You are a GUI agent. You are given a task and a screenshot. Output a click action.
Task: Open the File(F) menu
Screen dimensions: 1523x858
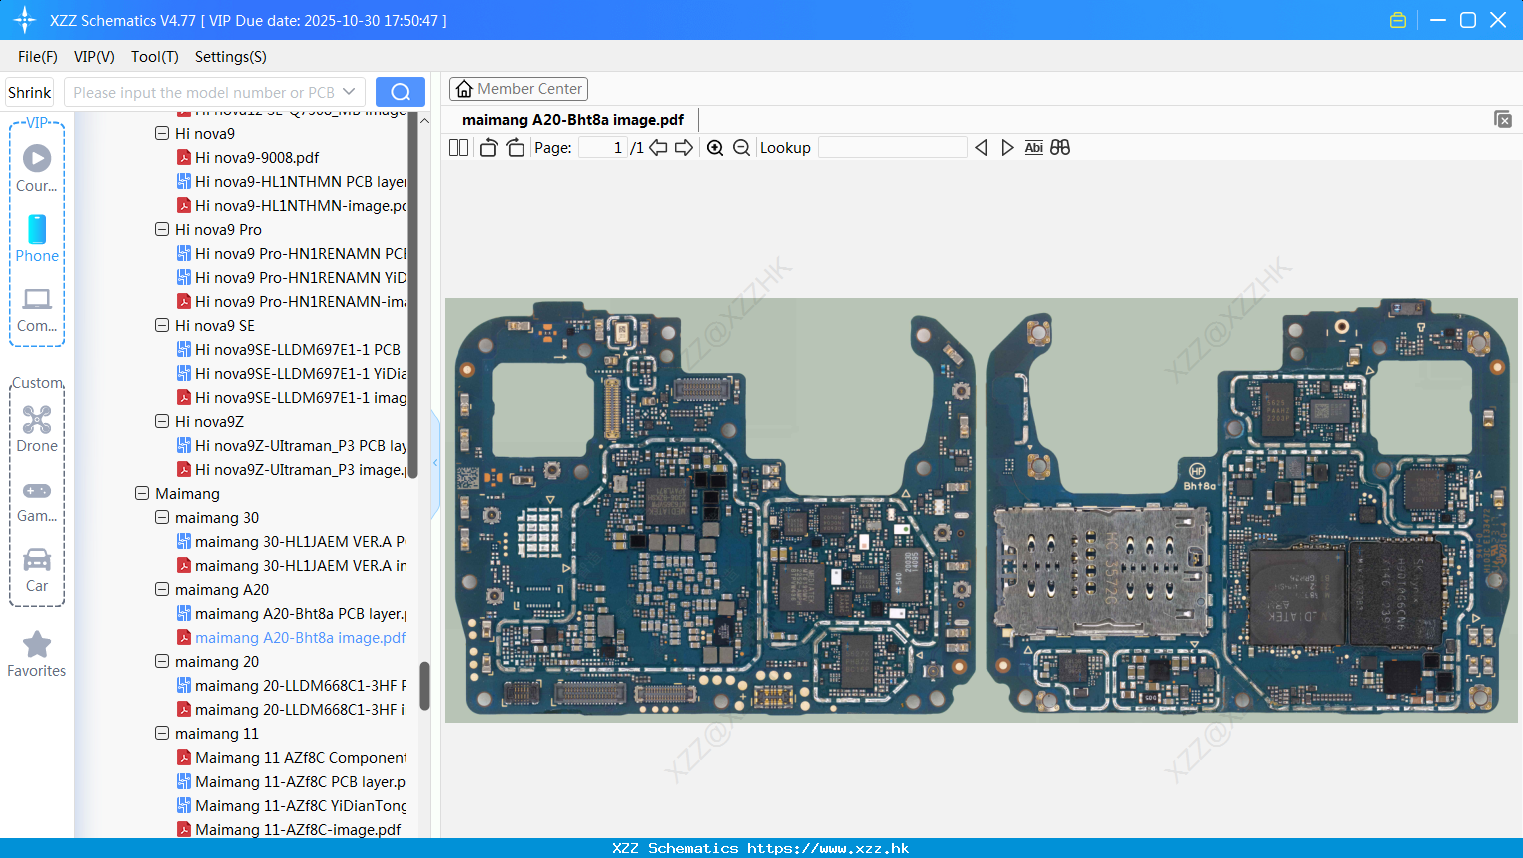click(38, 57)
